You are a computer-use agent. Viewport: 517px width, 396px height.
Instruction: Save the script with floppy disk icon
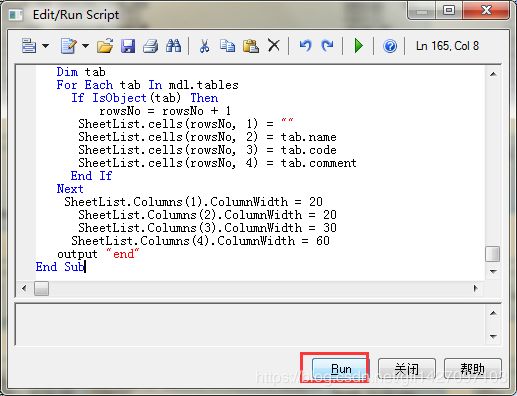(128, 46)
